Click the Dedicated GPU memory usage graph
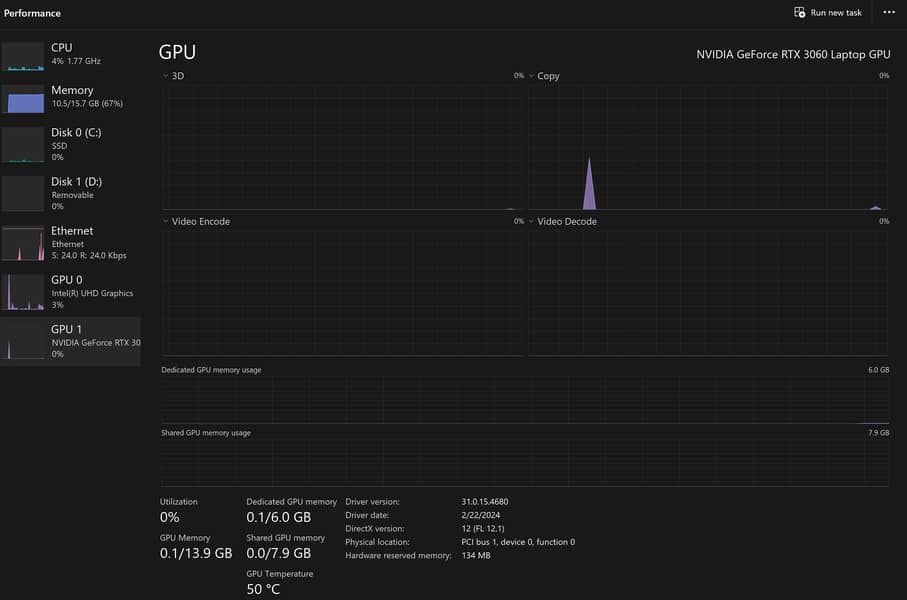The width and height of the screenshot is (907, 600). coord(525,400)
